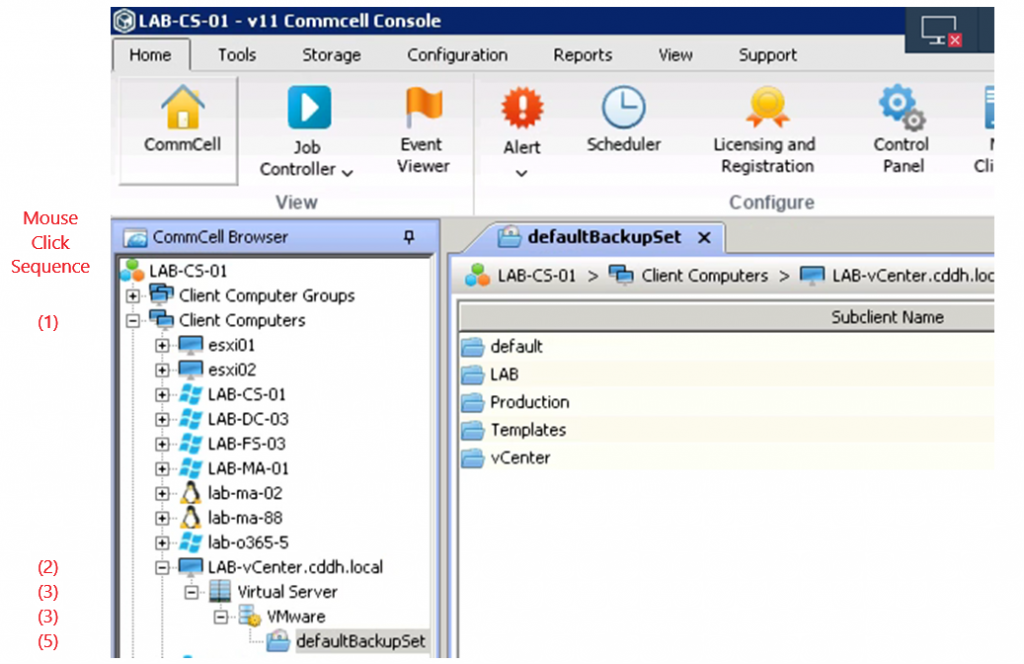The height and width of the screenshot is (664, 1024).
Task: Click the vCenter subclient folder icon
Action: (472, 458)
